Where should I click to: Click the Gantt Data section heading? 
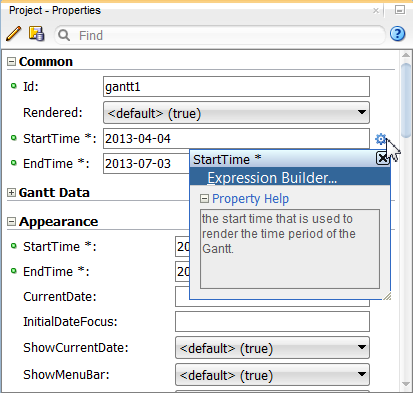point(54,193)
